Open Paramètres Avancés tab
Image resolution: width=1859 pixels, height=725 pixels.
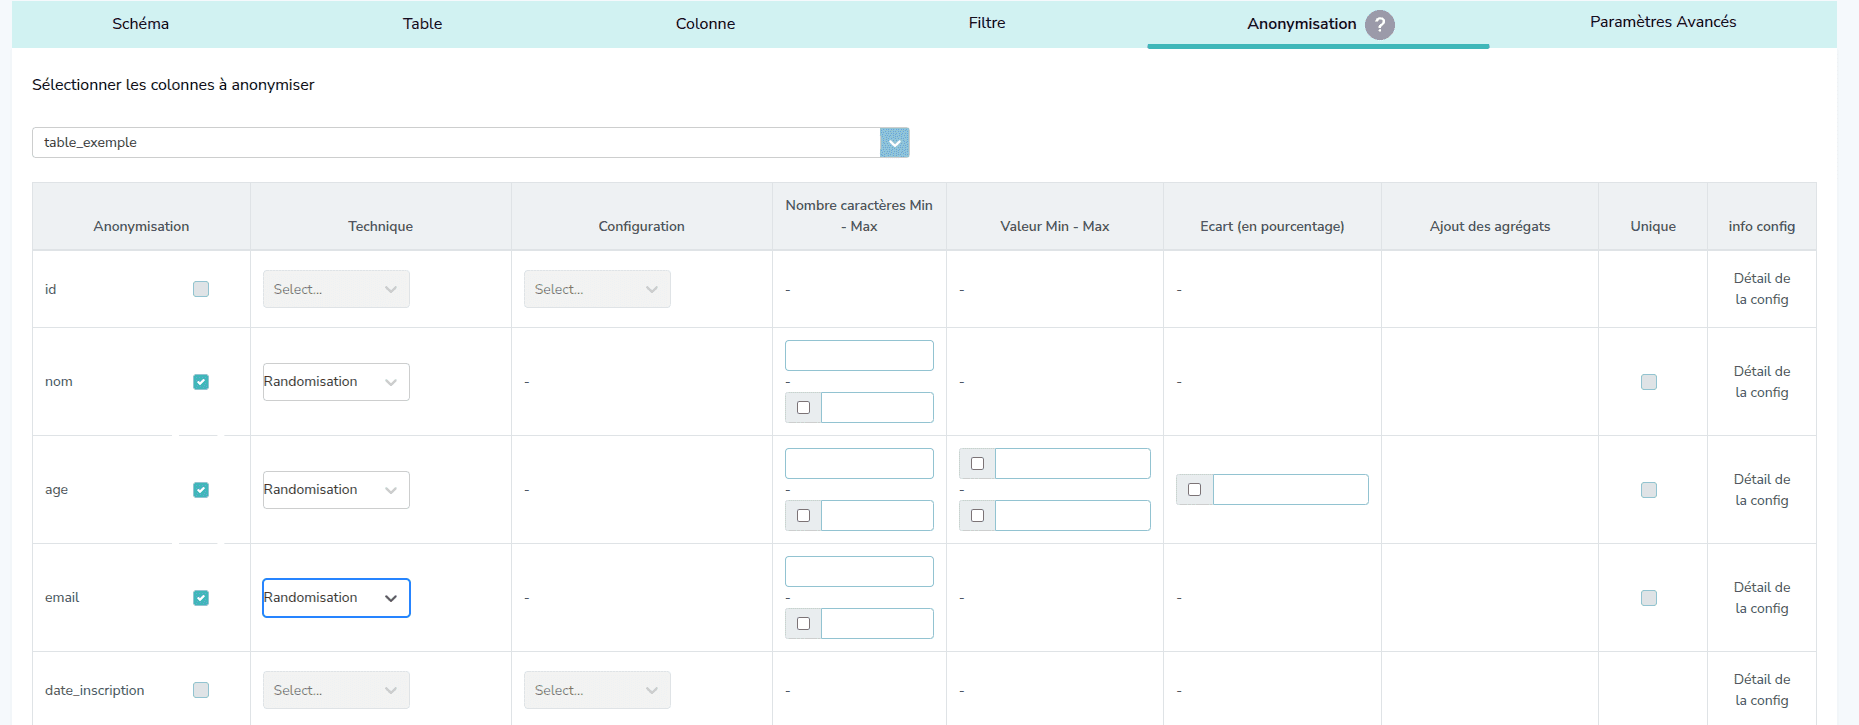click(1662, 22)
